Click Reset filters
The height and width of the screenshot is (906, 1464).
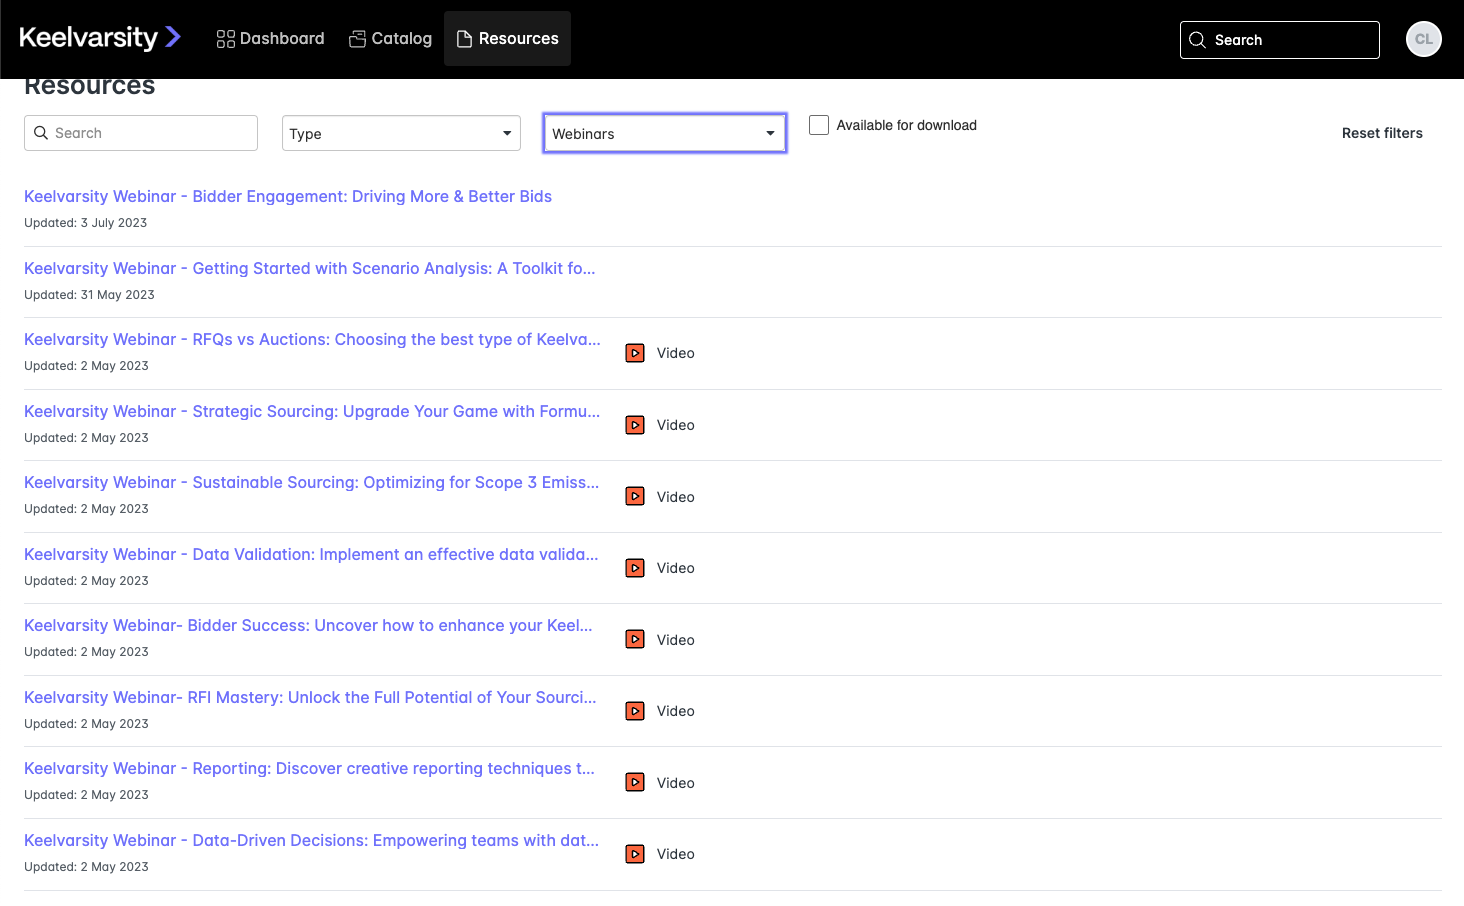tap(1382, 133)
